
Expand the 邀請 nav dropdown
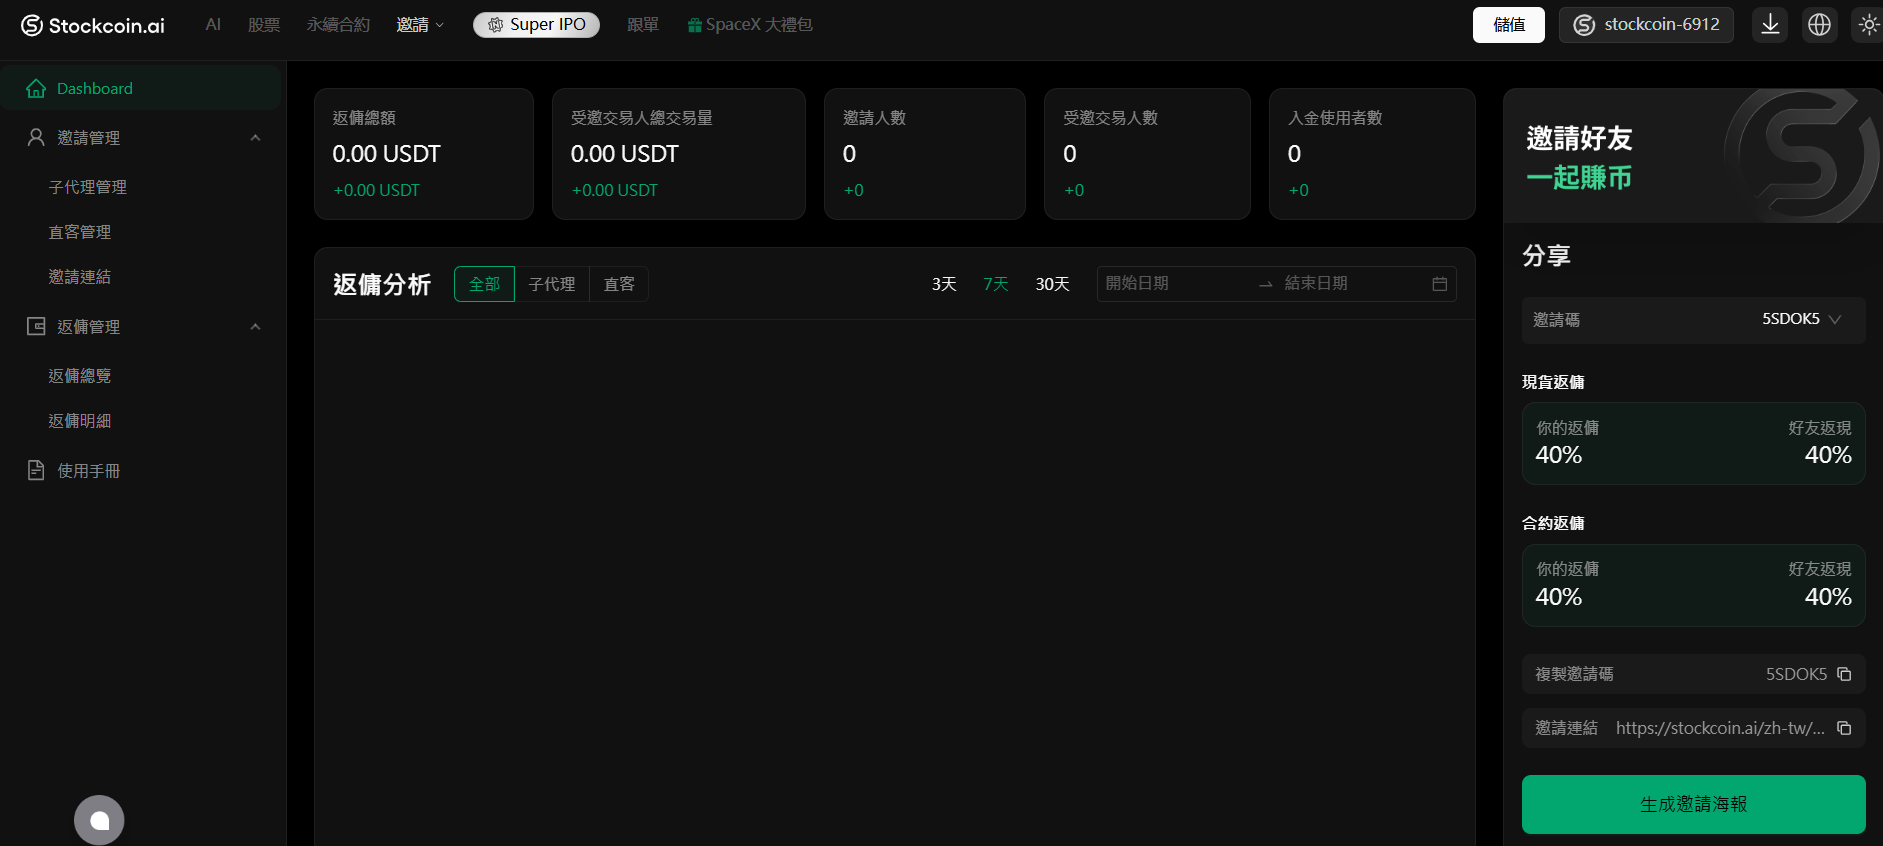click(420, 25)
